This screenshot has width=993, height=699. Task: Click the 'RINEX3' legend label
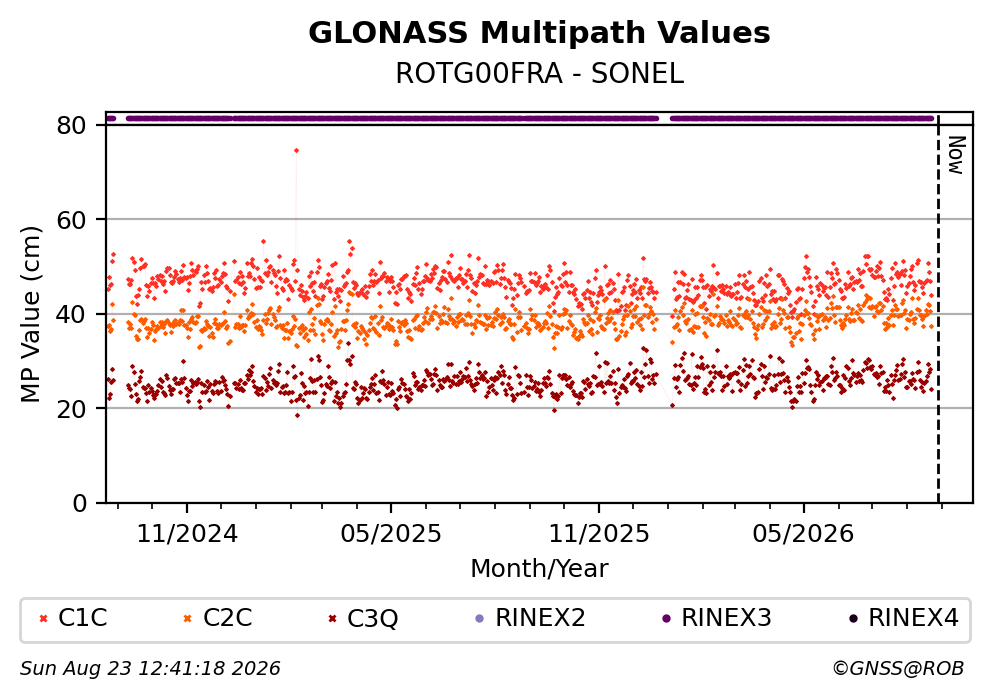click(x=726, y=618)
